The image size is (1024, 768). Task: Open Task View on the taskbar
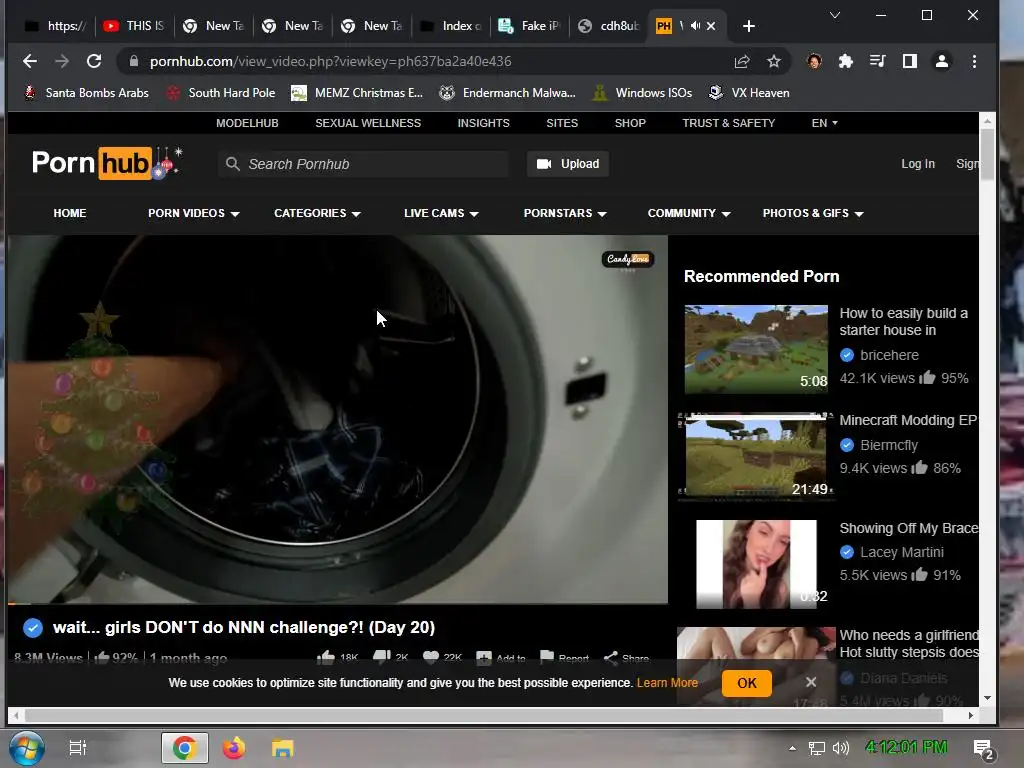(x=78, y=748)
